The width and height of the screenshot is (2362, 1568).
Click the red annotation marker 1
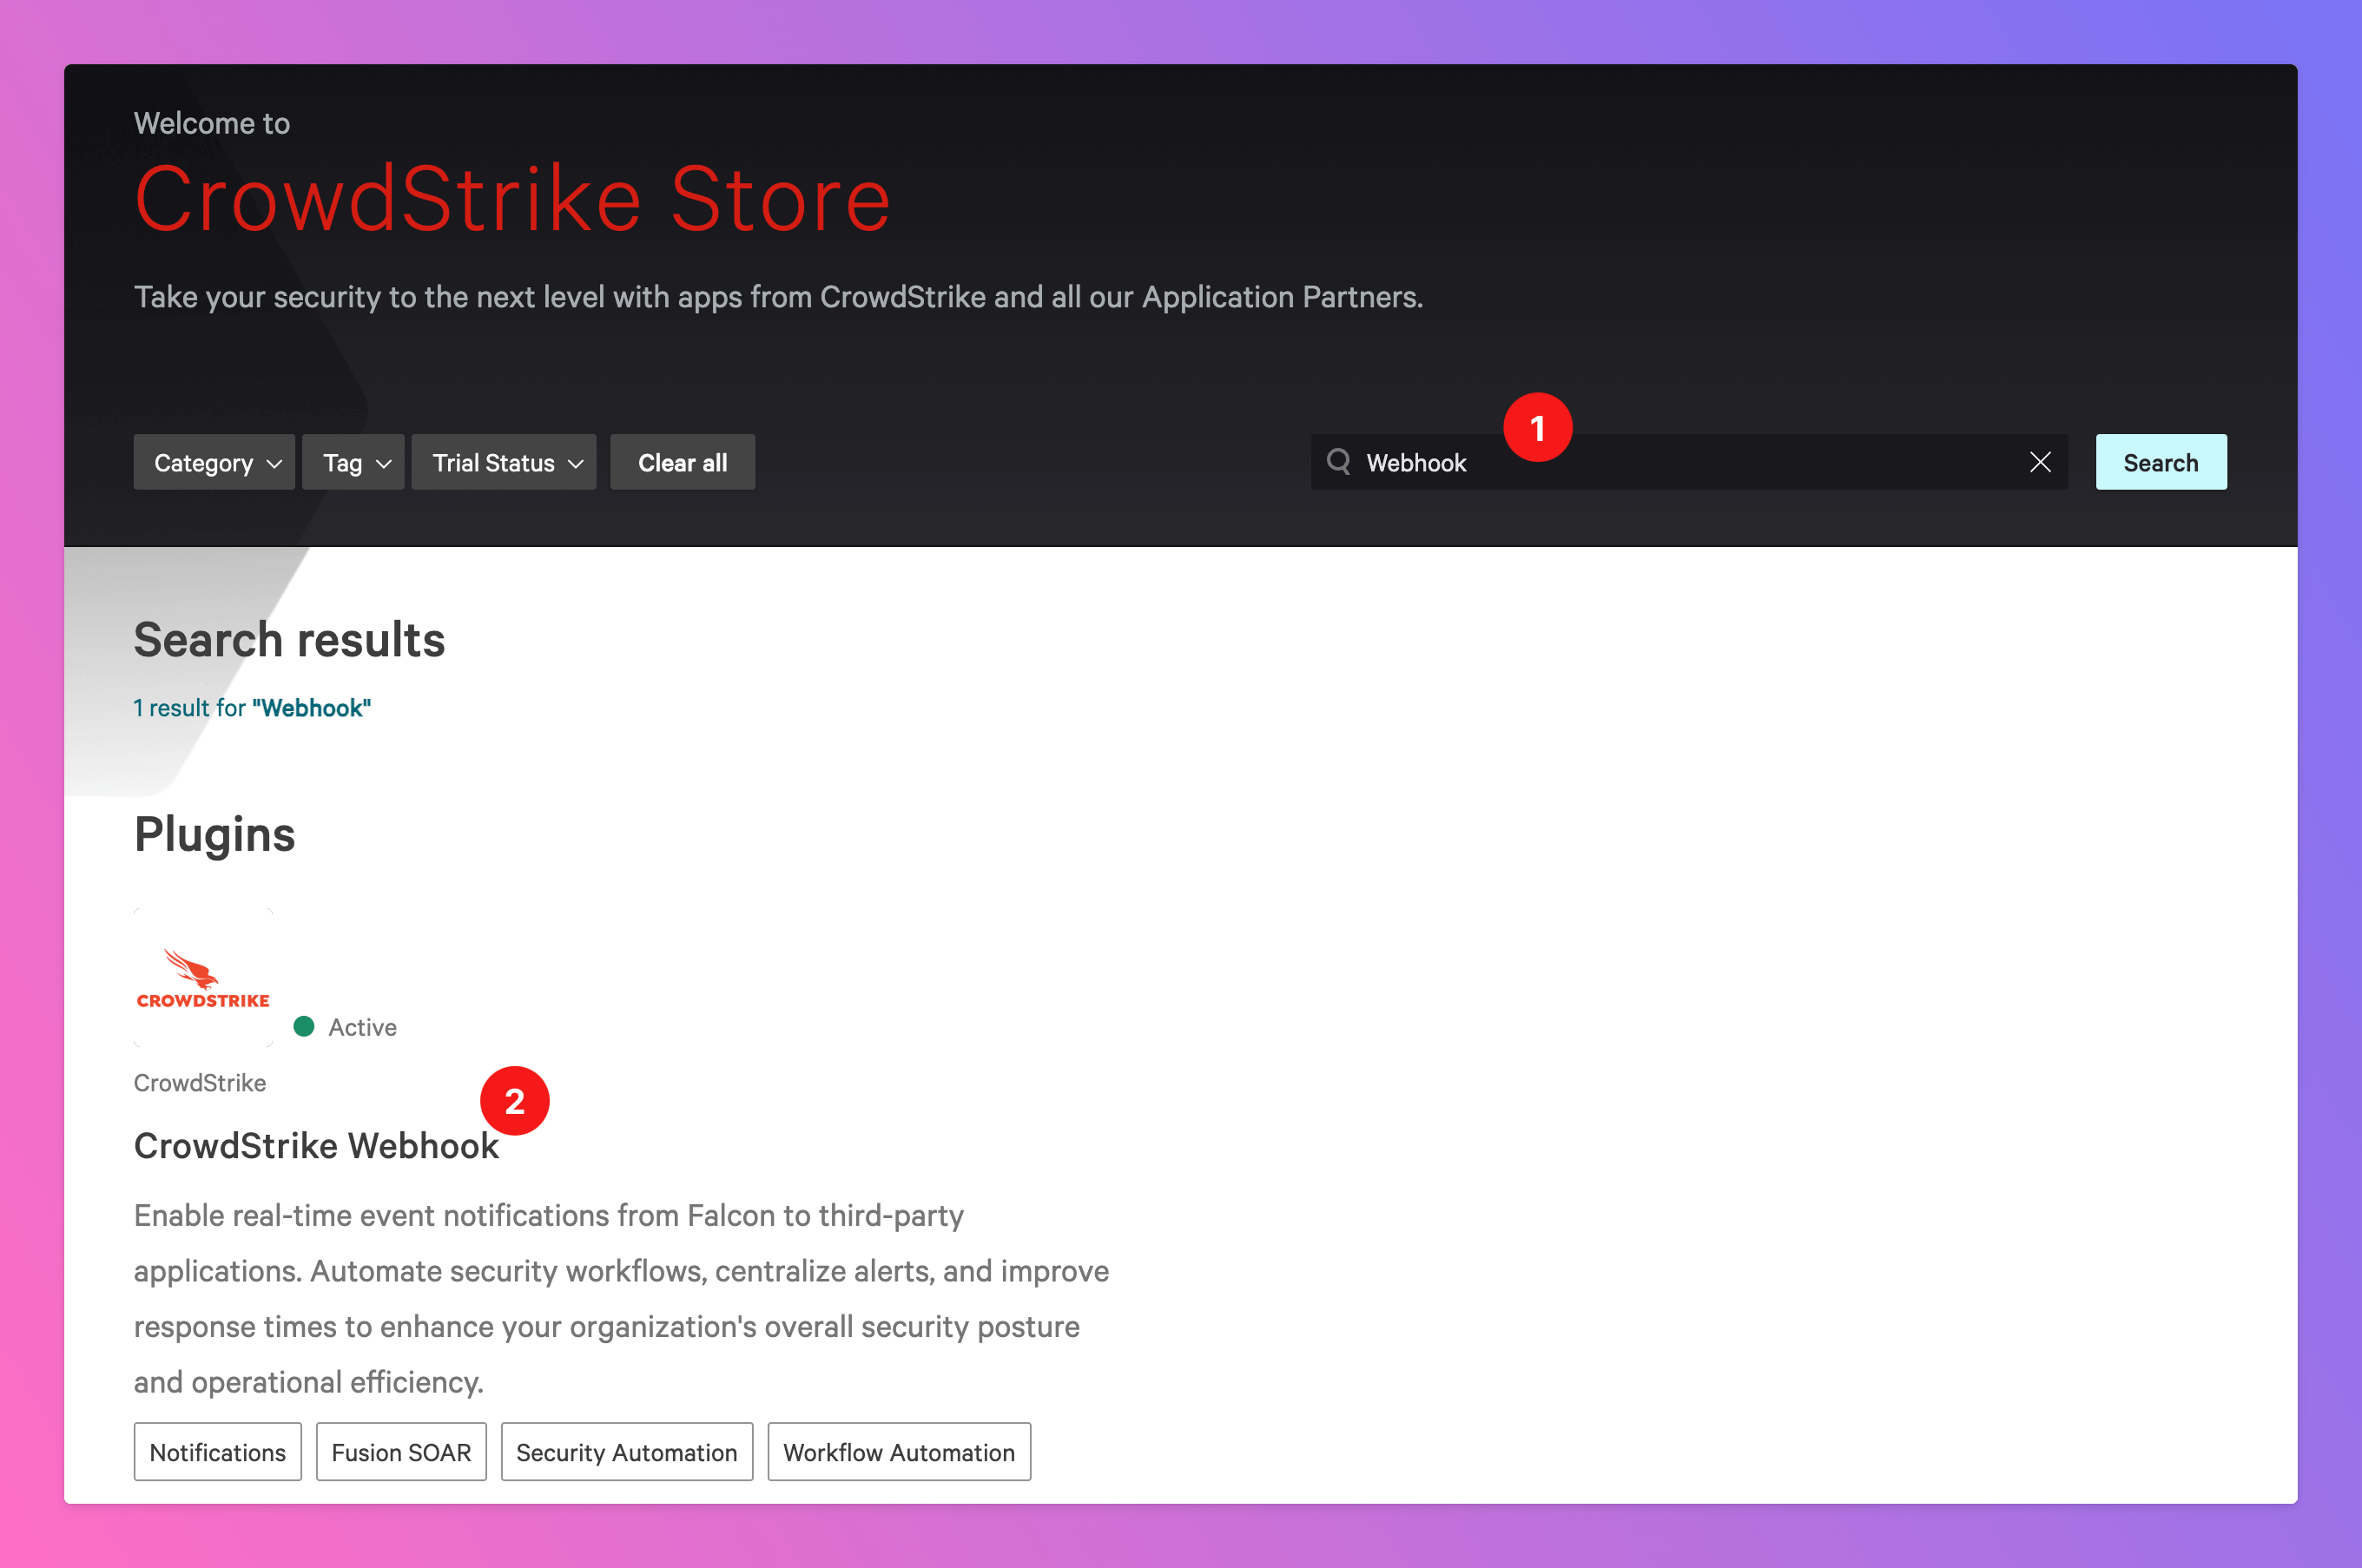click(x=1537, y=428)
